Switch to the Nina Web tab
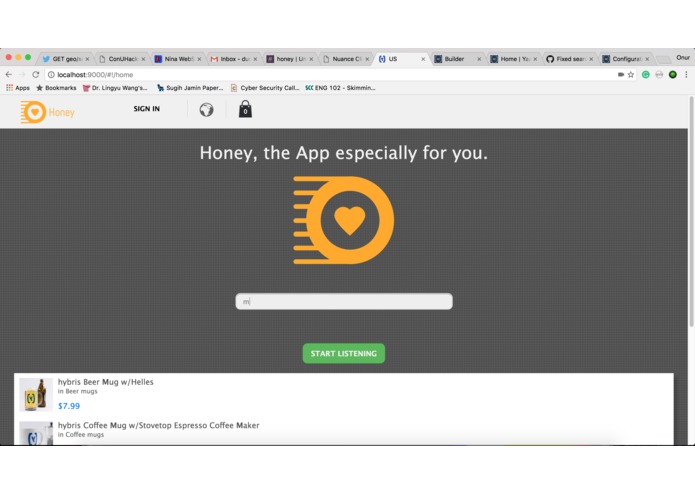Screen dimensions: 695x494 [x=176, y=59]
